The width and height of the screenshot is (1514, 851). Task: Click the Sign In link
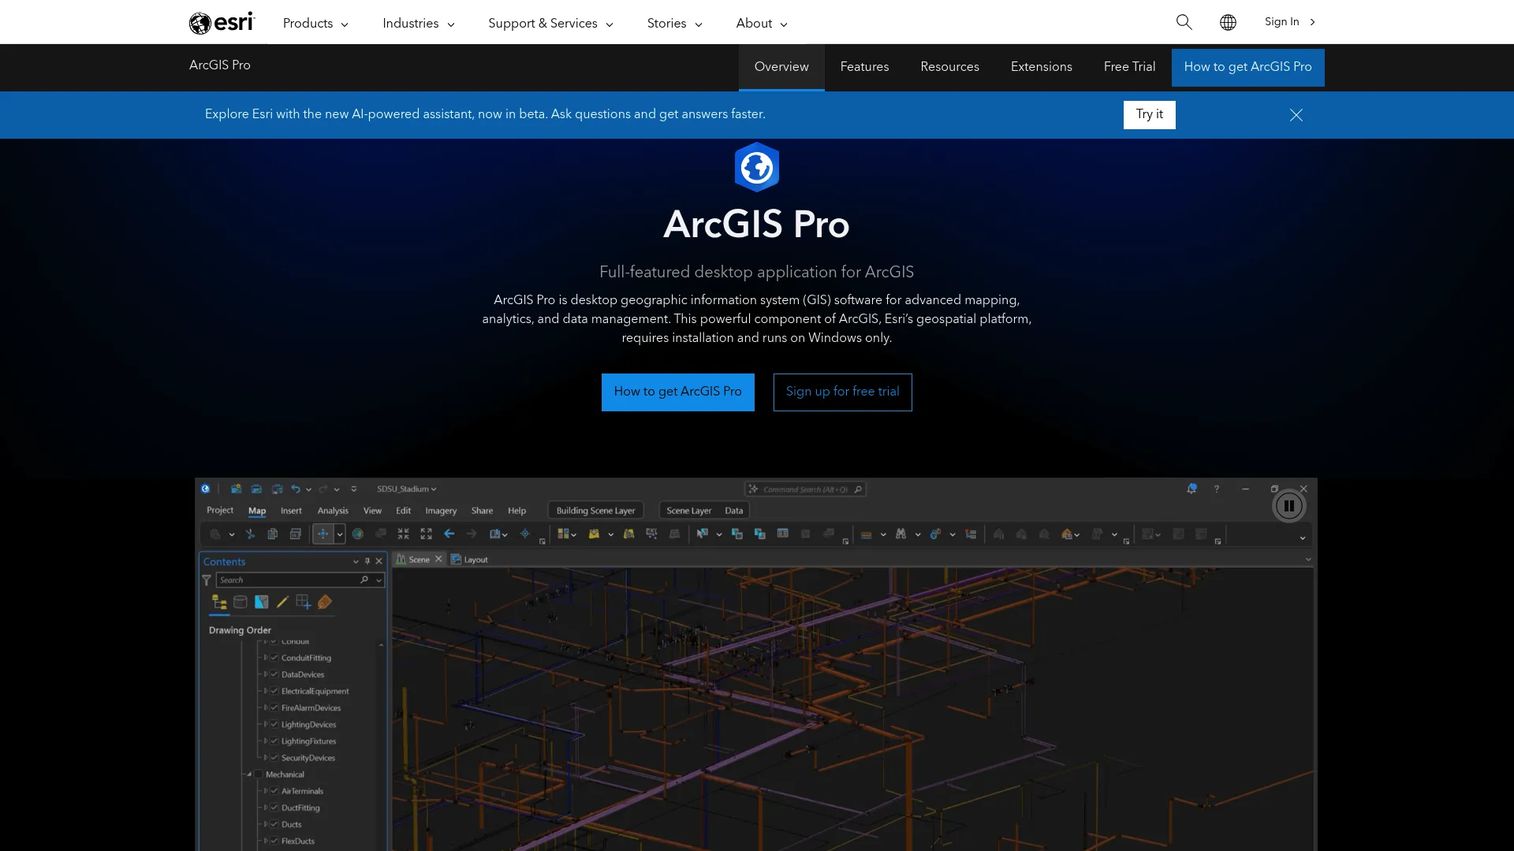1289,22
